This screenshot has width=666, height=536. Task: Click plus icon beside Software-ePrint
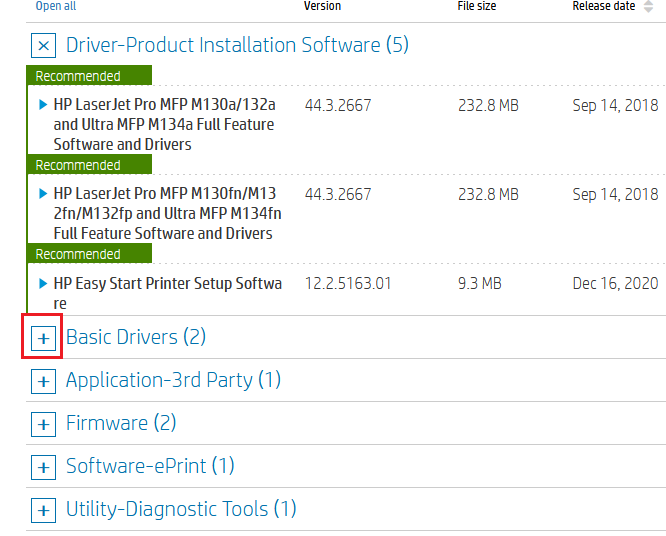pos(43,467)
